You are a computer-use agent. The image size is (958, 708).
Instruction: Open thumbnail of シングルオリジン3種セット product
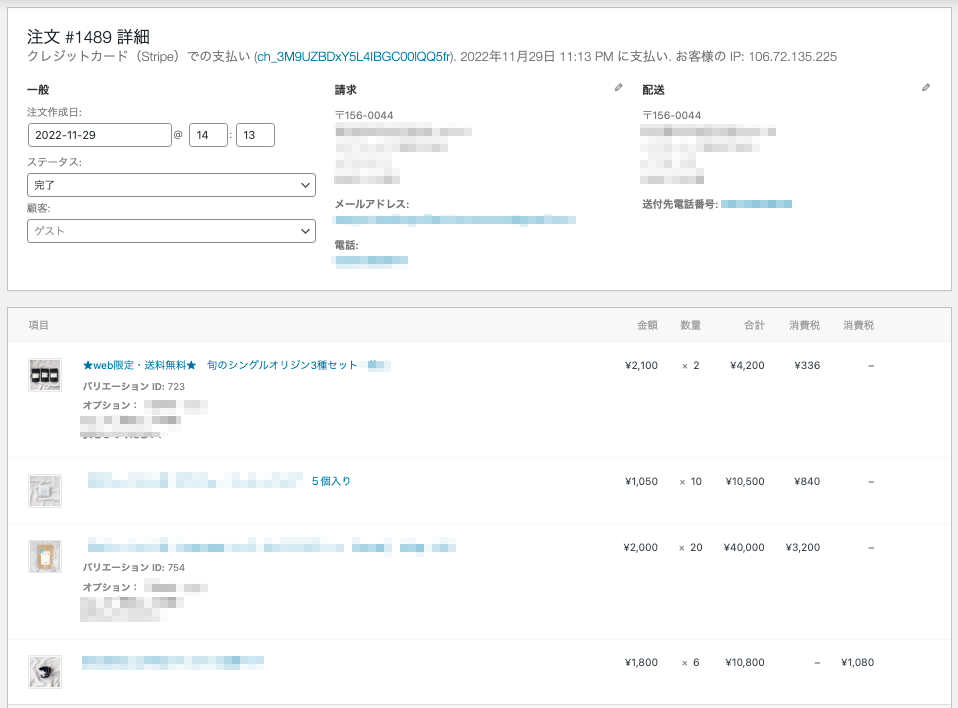[x=45, y=374]
